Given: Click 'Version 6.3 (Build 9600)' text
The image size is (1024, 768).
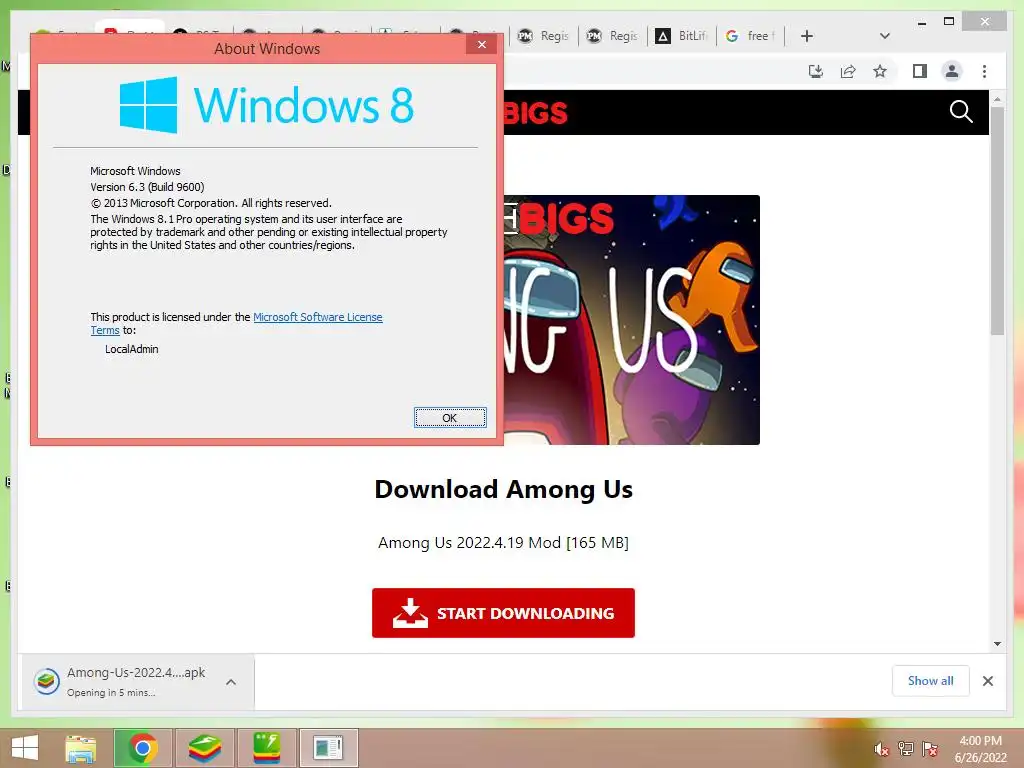Looking at the screenshot, I should click(147, 187).
